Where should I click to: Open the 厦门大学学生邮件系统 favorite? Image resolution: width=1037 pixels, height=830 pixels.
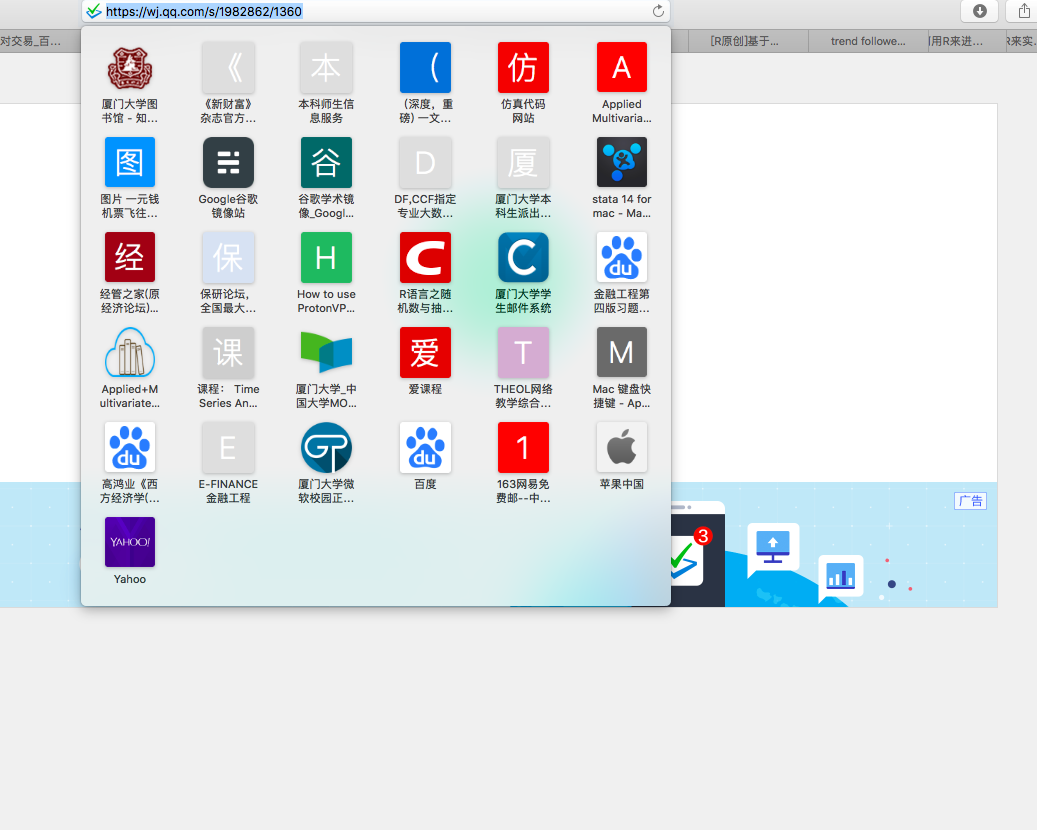[x=523, y=272]
